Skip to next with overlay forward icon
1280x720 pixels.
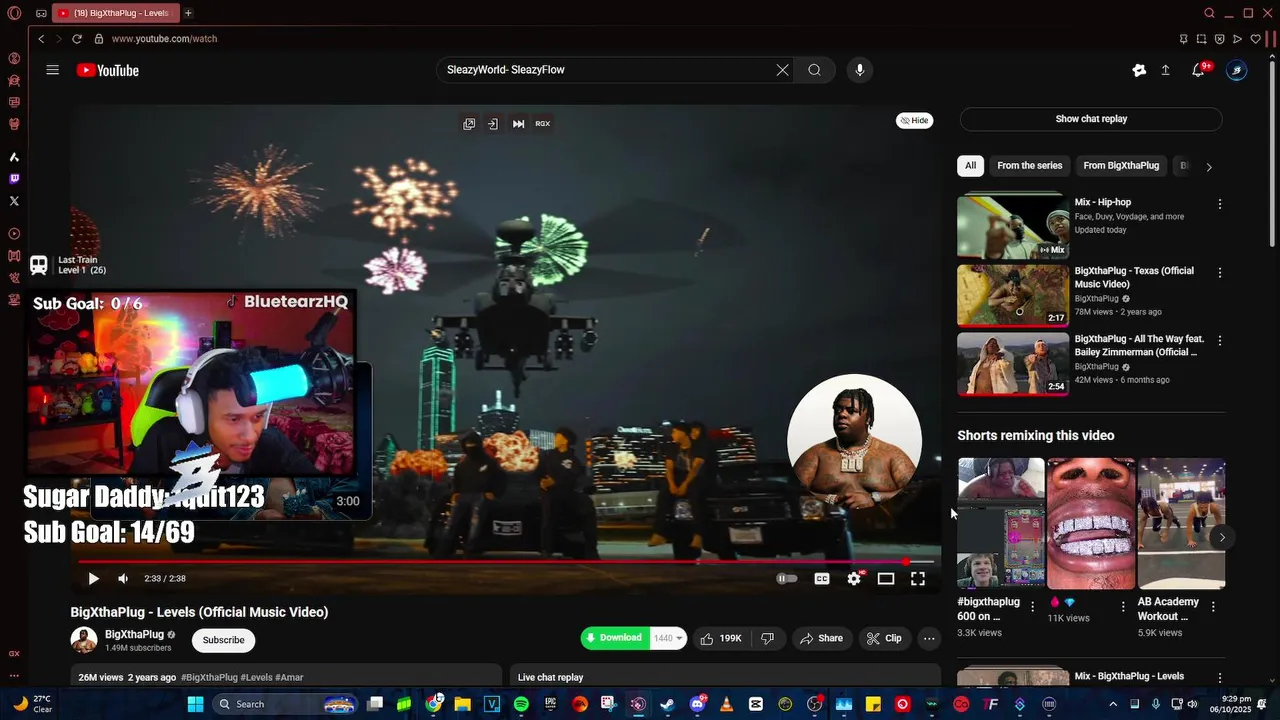click(x=518, y=124)
